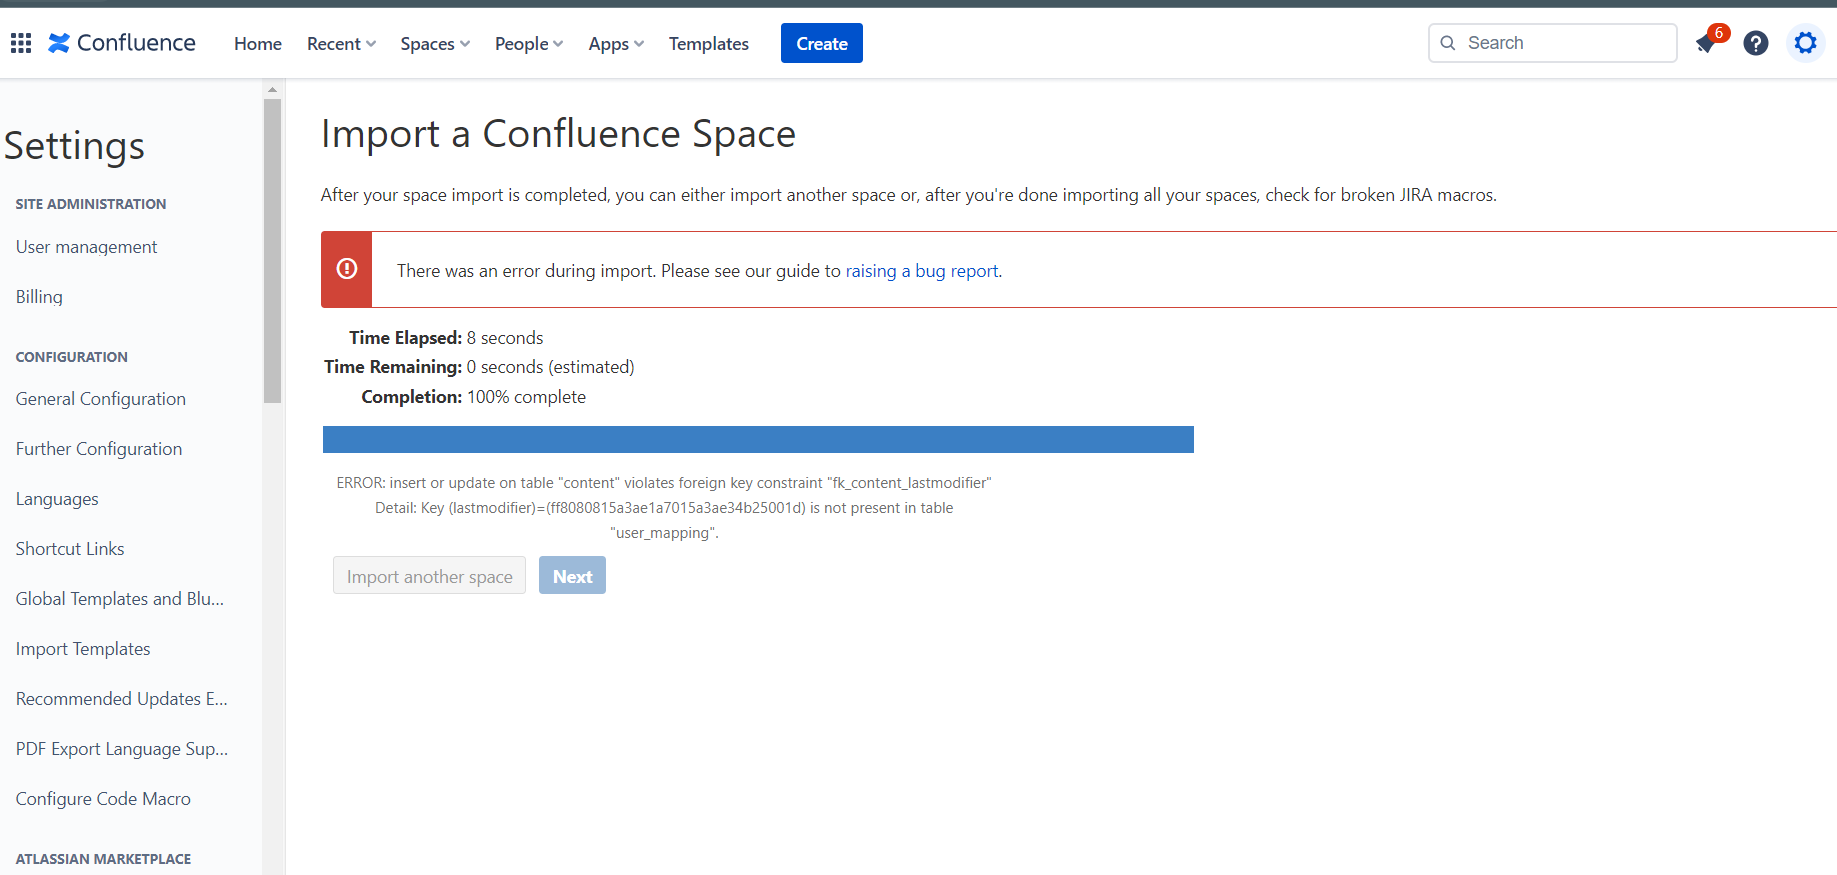This screenshot has width=1837, height=875.
Task: Open Import Templates
Action: coord(83,649)
